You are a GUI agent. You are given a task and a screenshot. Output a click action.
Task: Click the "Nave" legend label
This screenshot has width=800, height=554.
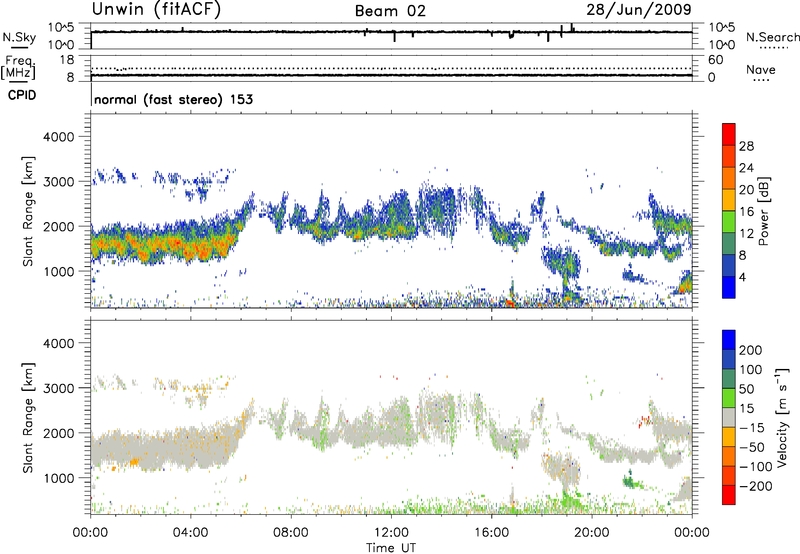pos(761,70)
